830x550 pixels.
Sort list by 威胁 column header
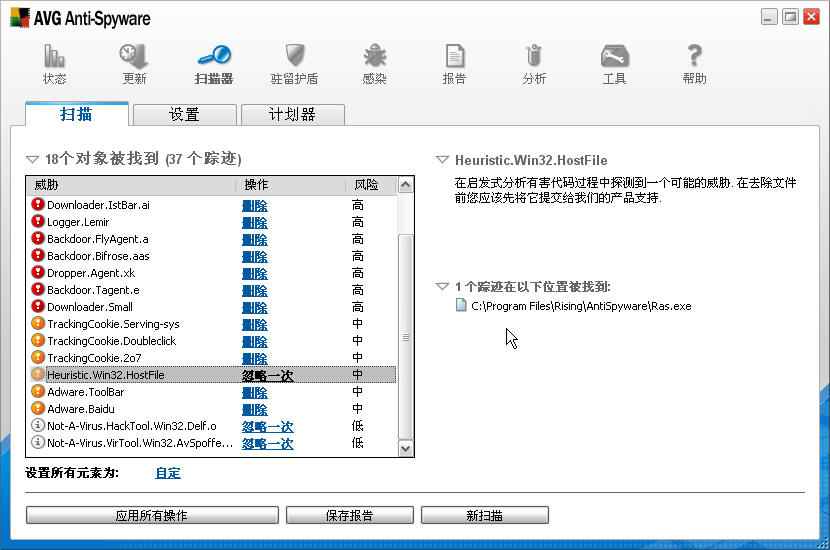(131, 185)
